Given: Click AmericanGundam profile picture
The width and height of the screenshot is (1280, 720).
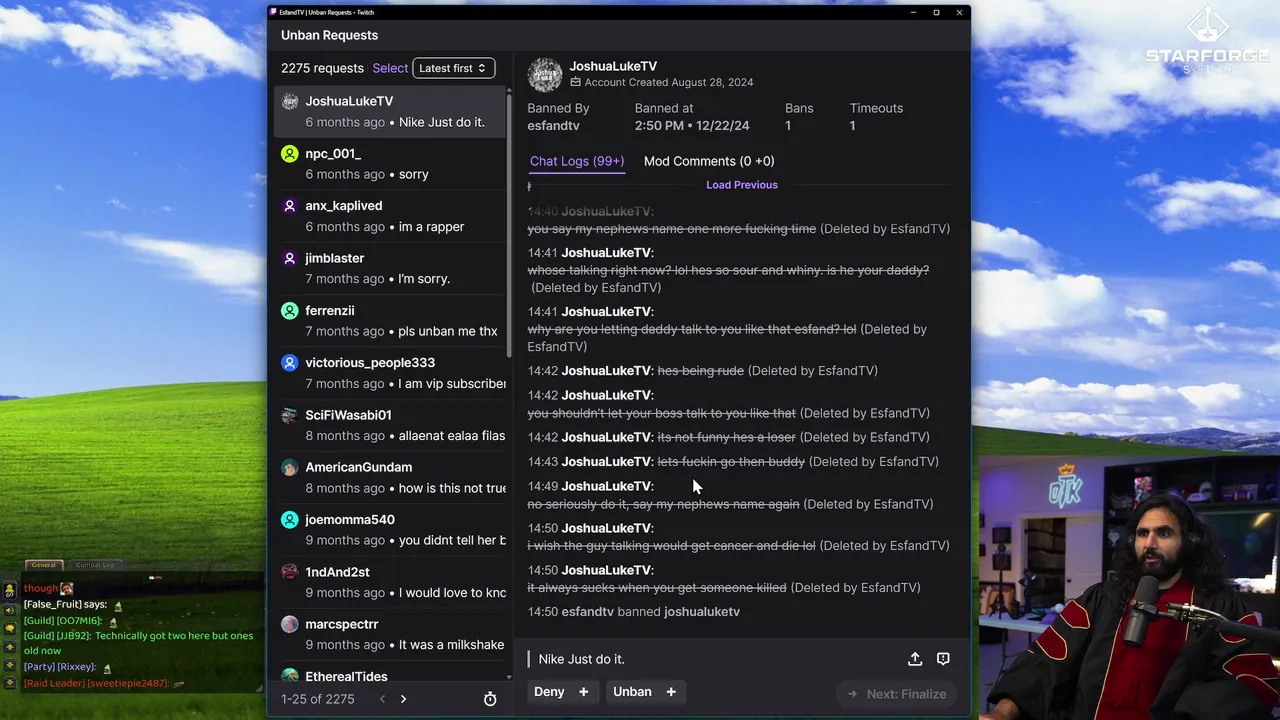Looking at the screenshot, I should coord(290,467).
